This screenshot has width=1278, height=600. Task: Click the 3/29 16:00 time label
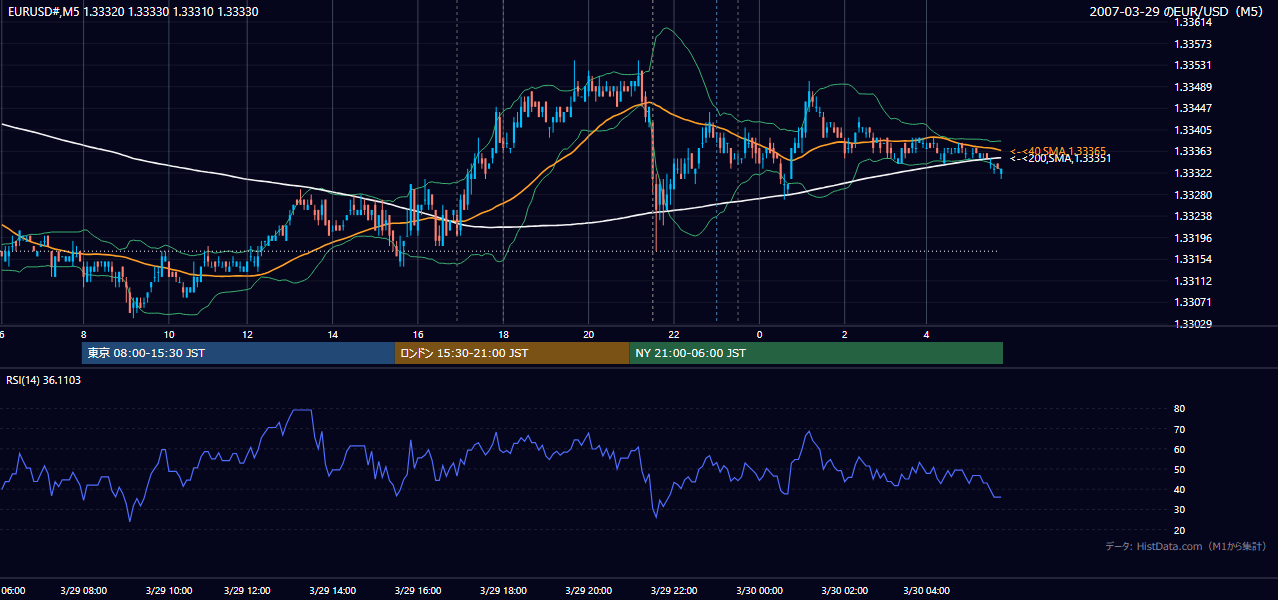pos(419,590)
